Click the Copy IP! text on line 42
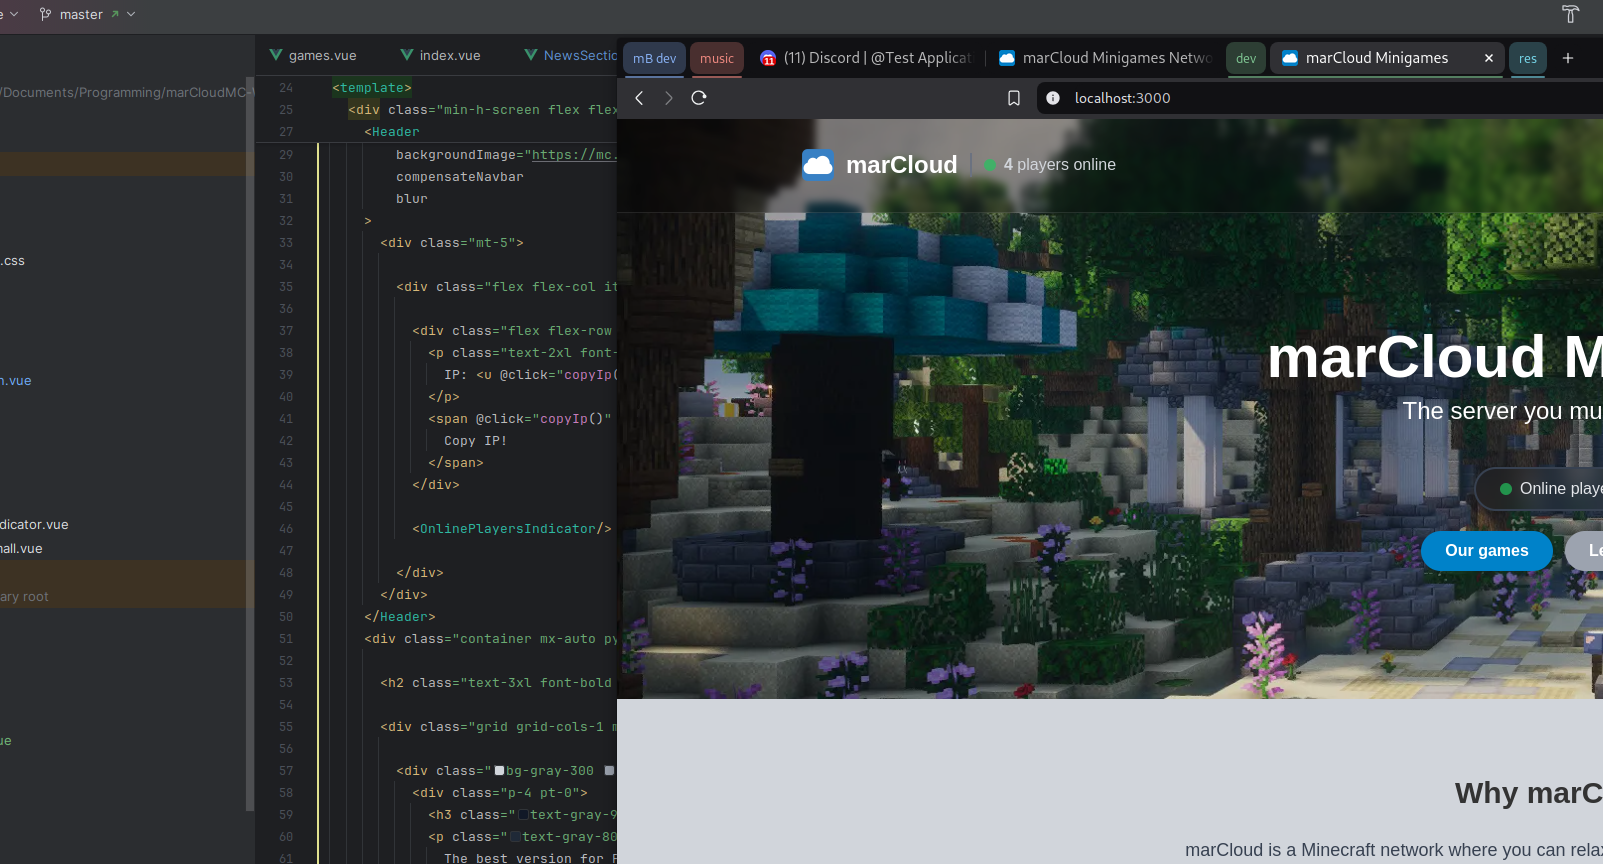The width and height of the screenshot is (1603, 864). 475,441
